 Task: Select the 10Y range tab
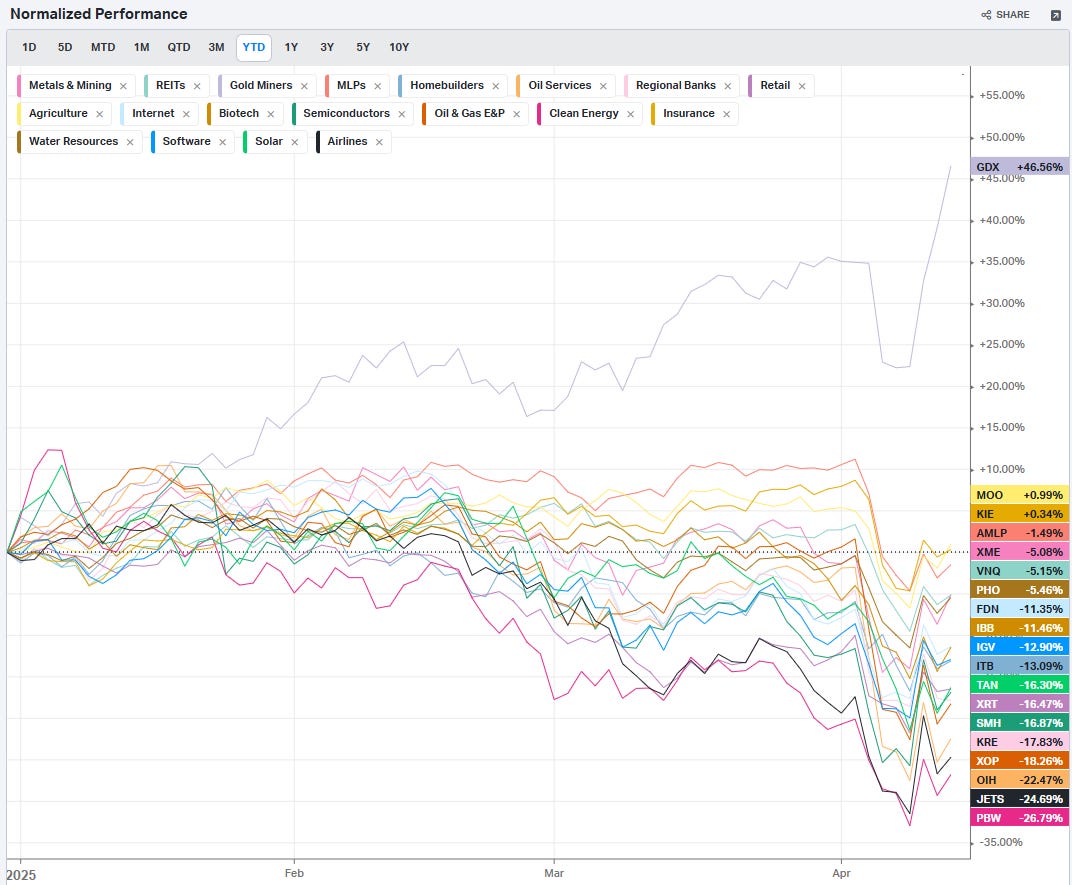(399, 47)
